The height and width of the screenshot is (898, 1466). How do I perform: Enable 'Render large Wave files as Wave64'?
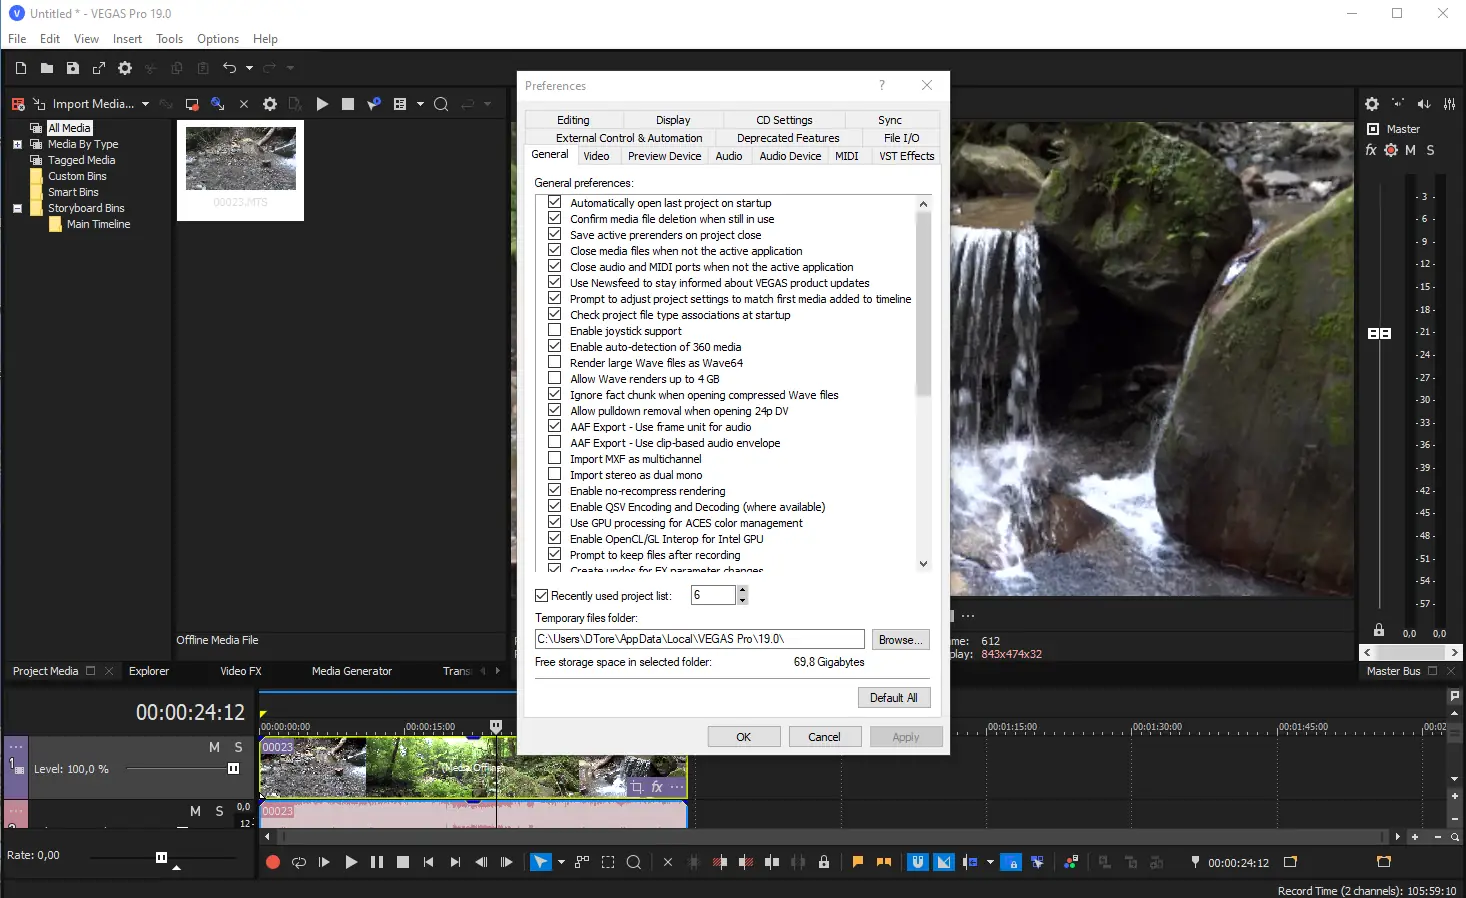[x=554, y=362]
